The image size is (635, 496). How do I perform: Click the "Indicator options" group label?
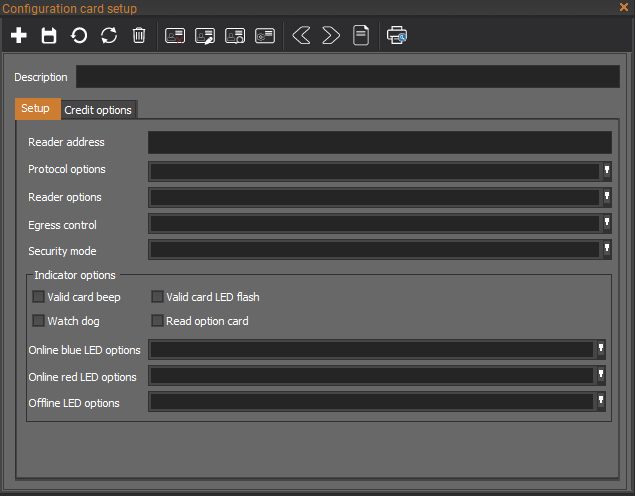click(75, 275)
